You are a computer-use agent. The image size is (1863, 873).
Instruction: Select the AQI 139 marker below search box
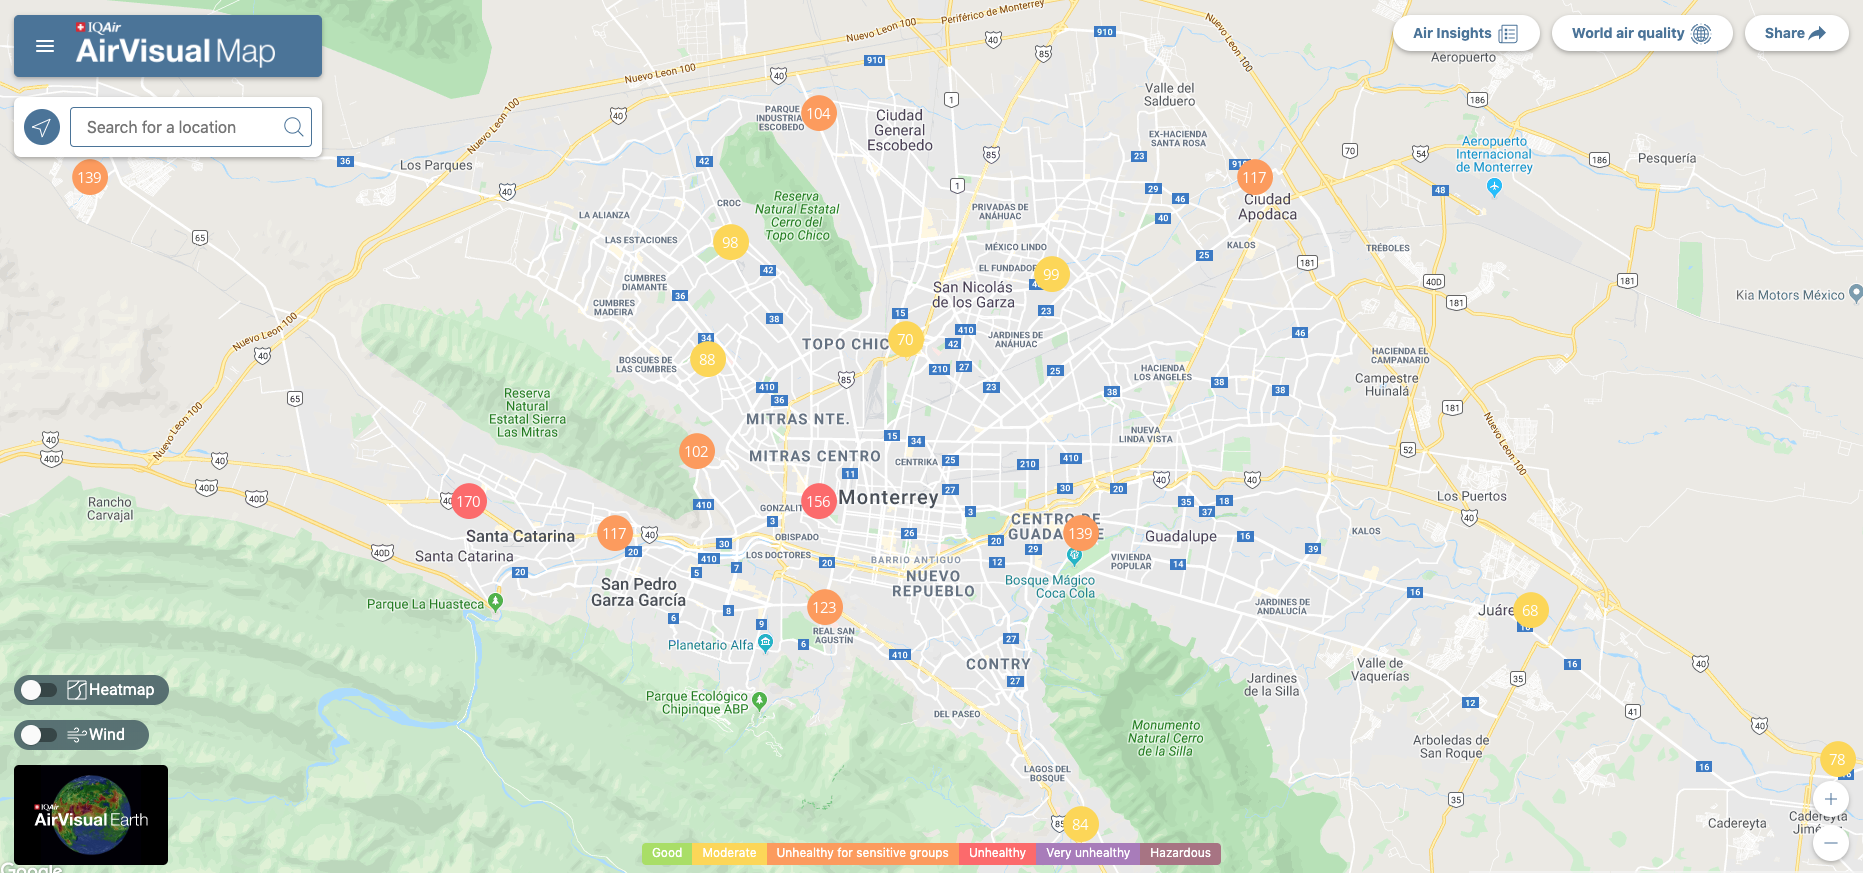90,178
